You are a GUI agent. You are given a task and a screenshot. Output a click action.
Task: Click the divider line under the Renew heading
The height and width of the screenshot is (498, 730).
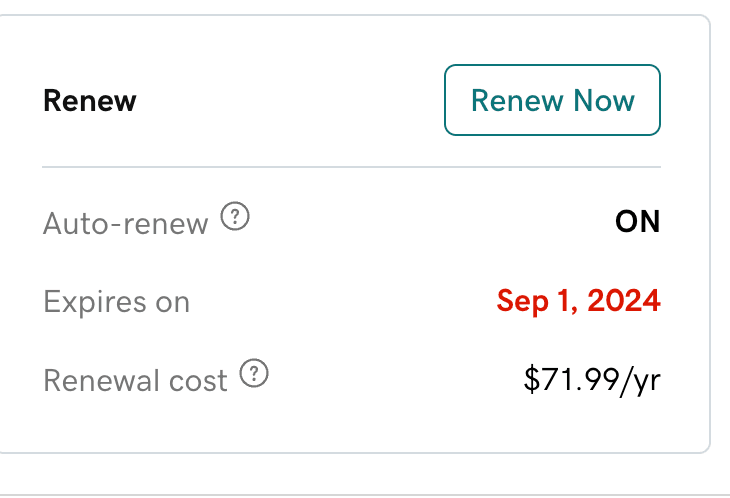click(351, 166)
